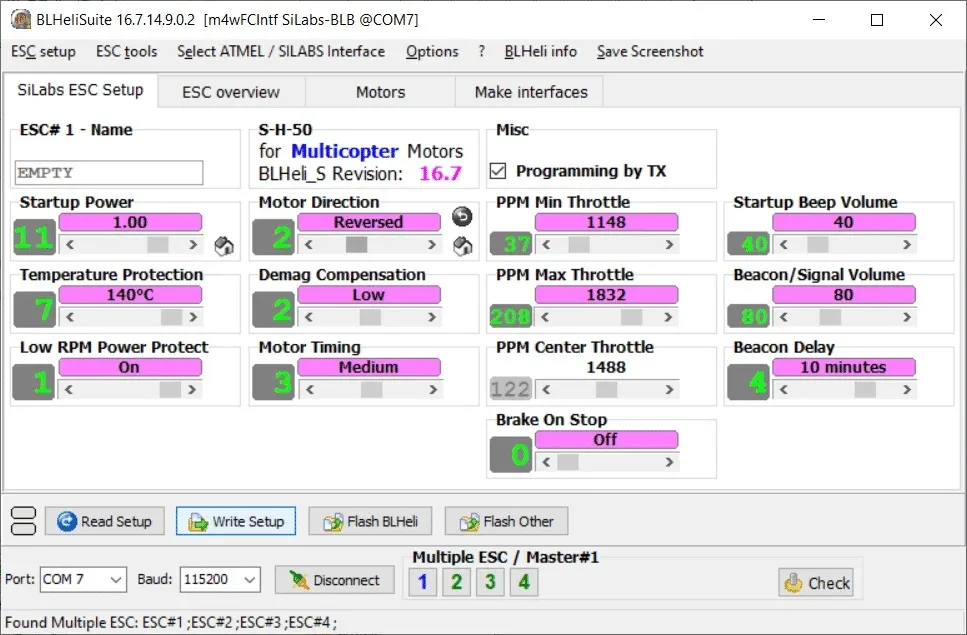Viewport: 967px width, 635px height.
Task: Click the round arrow icon in Motor Direction
Action: tap(461, 217)
